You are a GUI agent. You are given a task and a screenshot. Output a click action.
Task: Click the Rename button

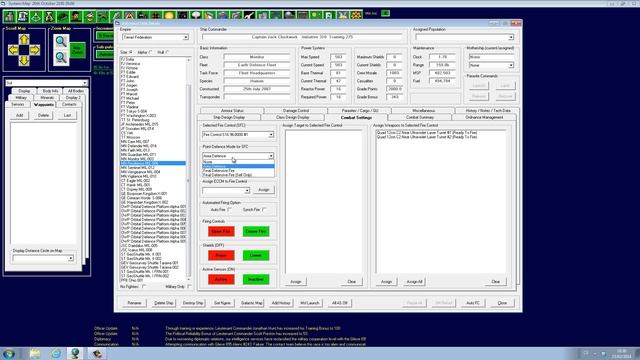tap(134, 303)
